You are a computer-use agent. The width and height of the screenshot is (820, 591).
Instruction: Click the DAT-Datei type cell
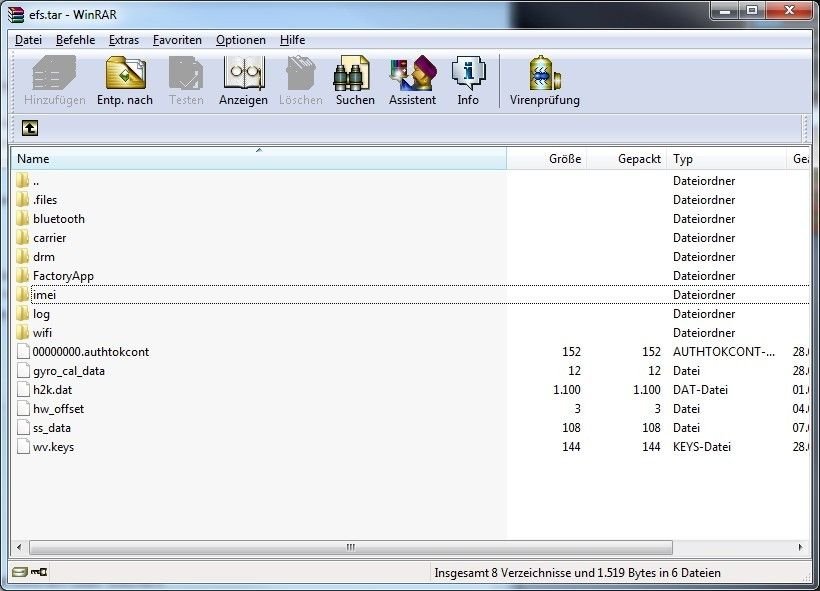[700, 390]
